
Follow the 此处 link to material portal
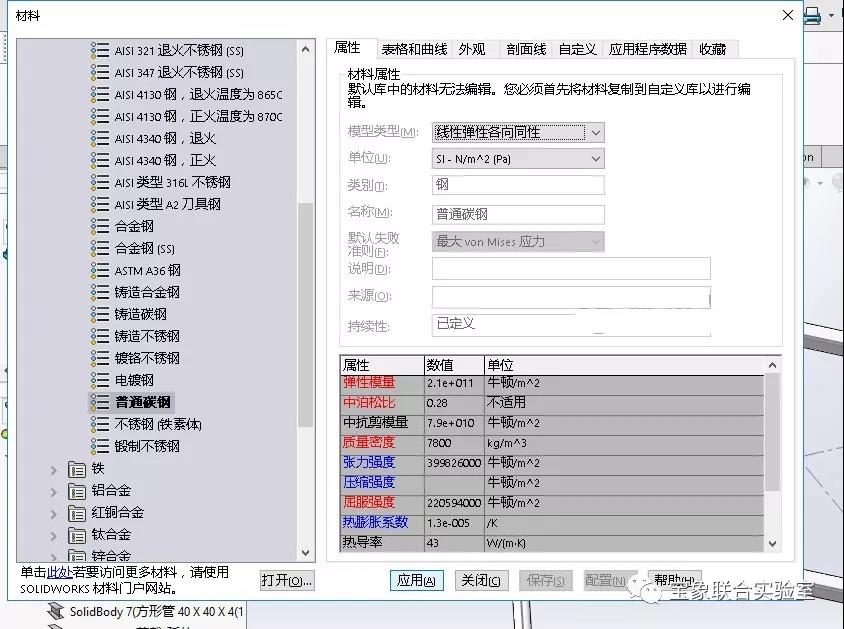tap(59, 572)
